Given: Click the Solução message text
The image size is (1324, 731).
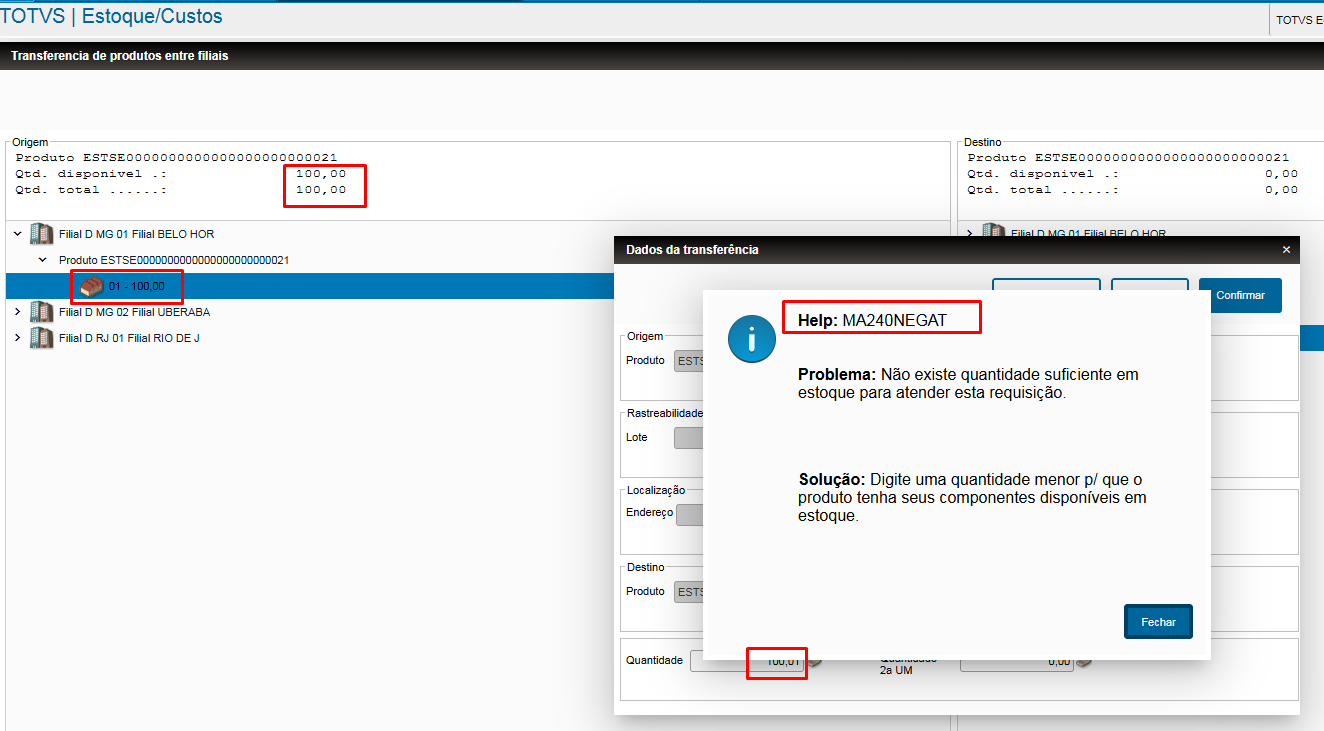Looking at the screenshot, I should [x=972, y=497].
